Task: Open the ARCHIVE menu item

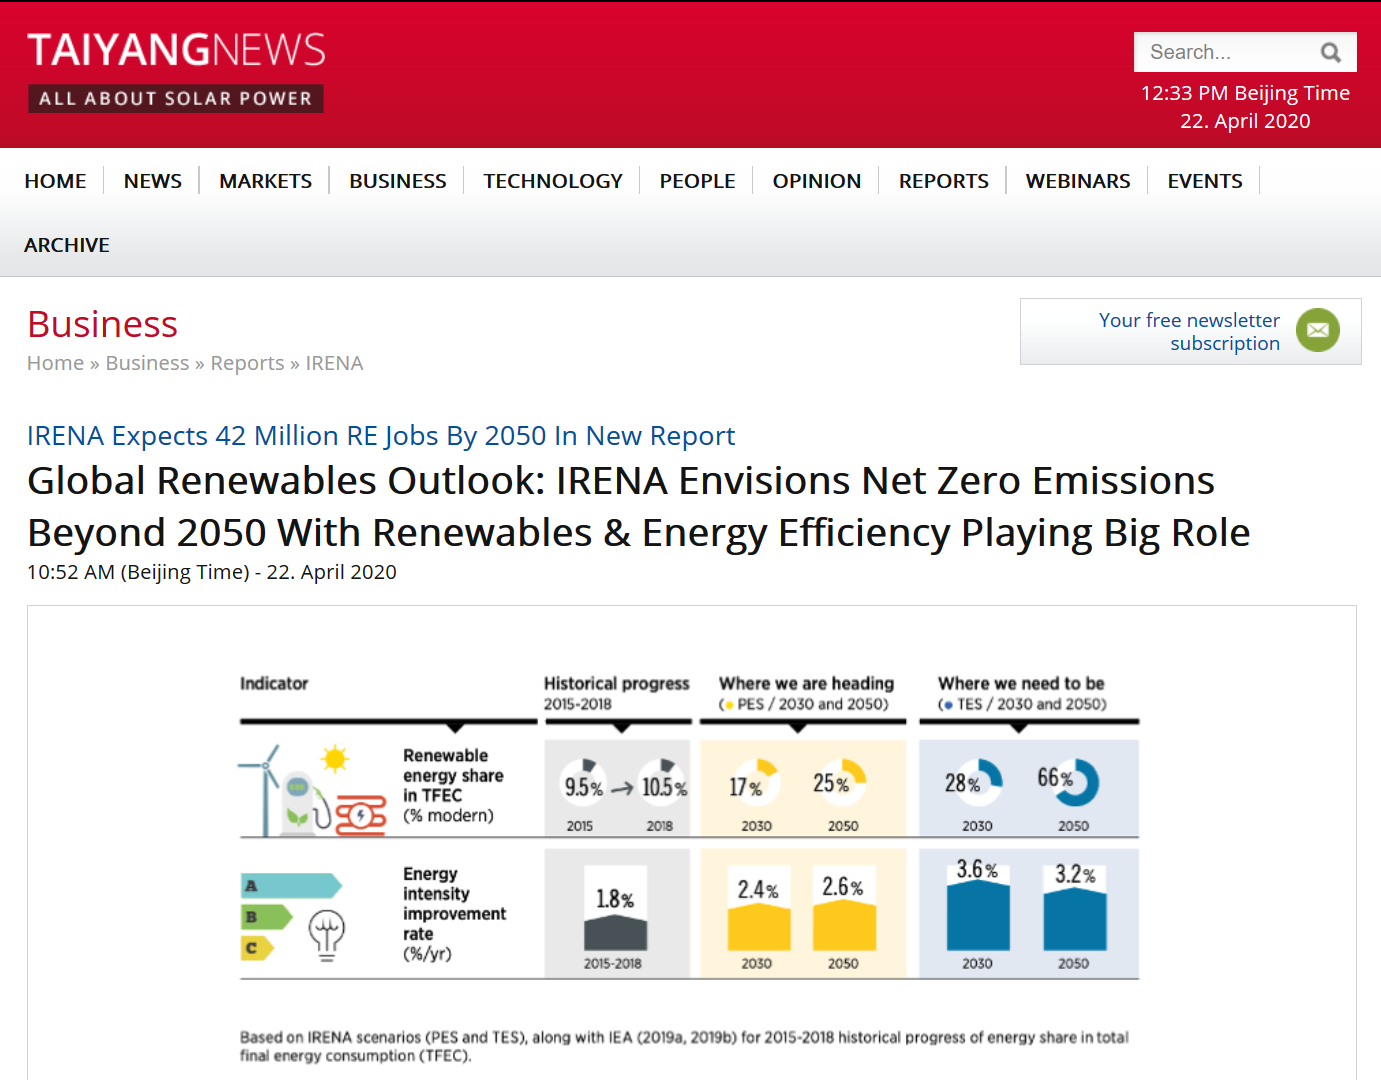Action: (x=67, y=245)
